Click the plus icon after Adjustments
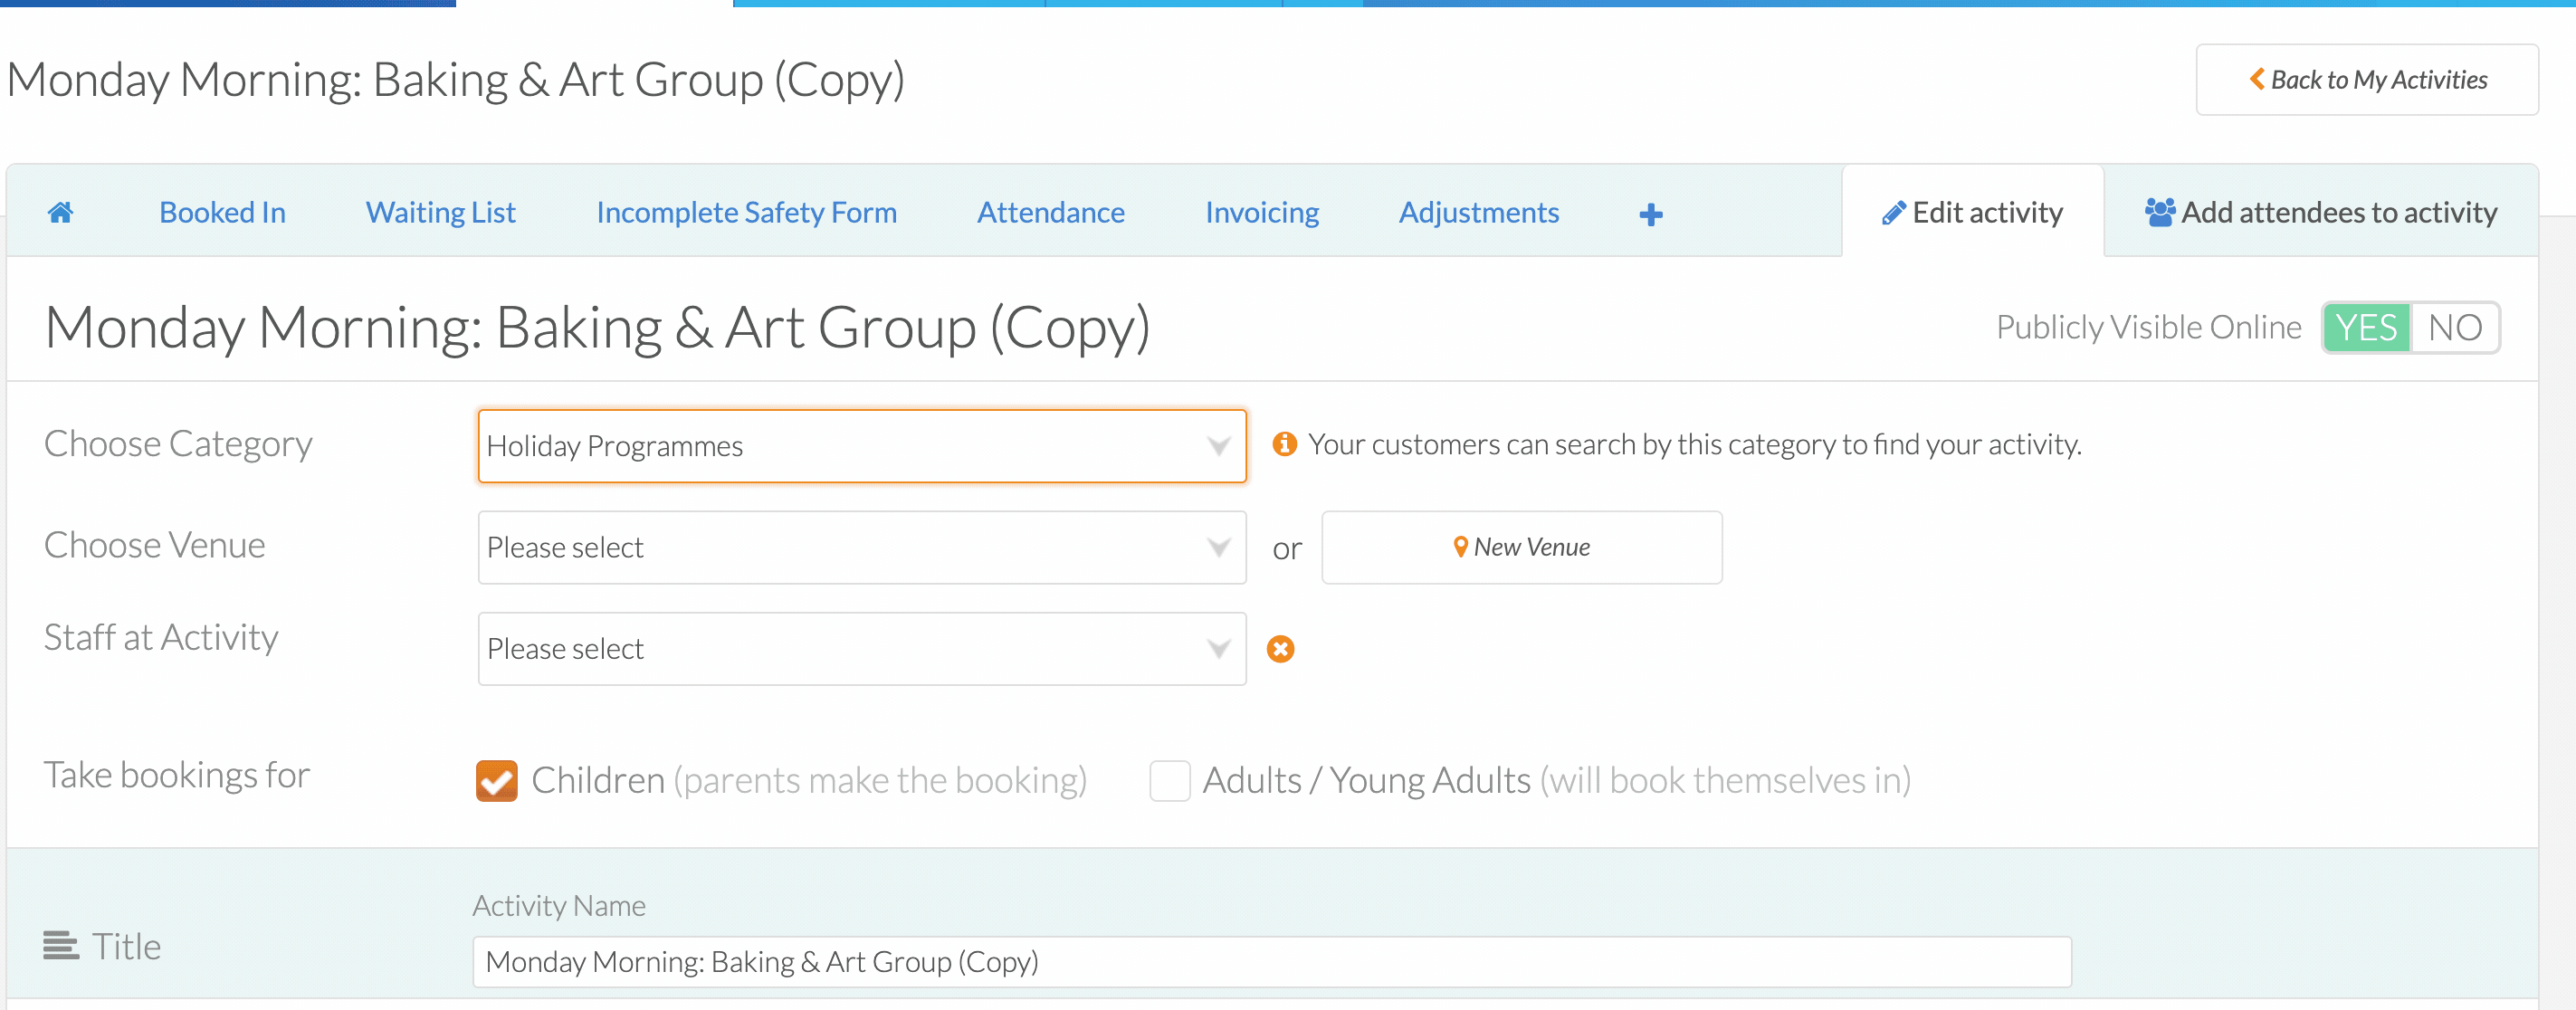2576x1010 pixels. 1651,214
